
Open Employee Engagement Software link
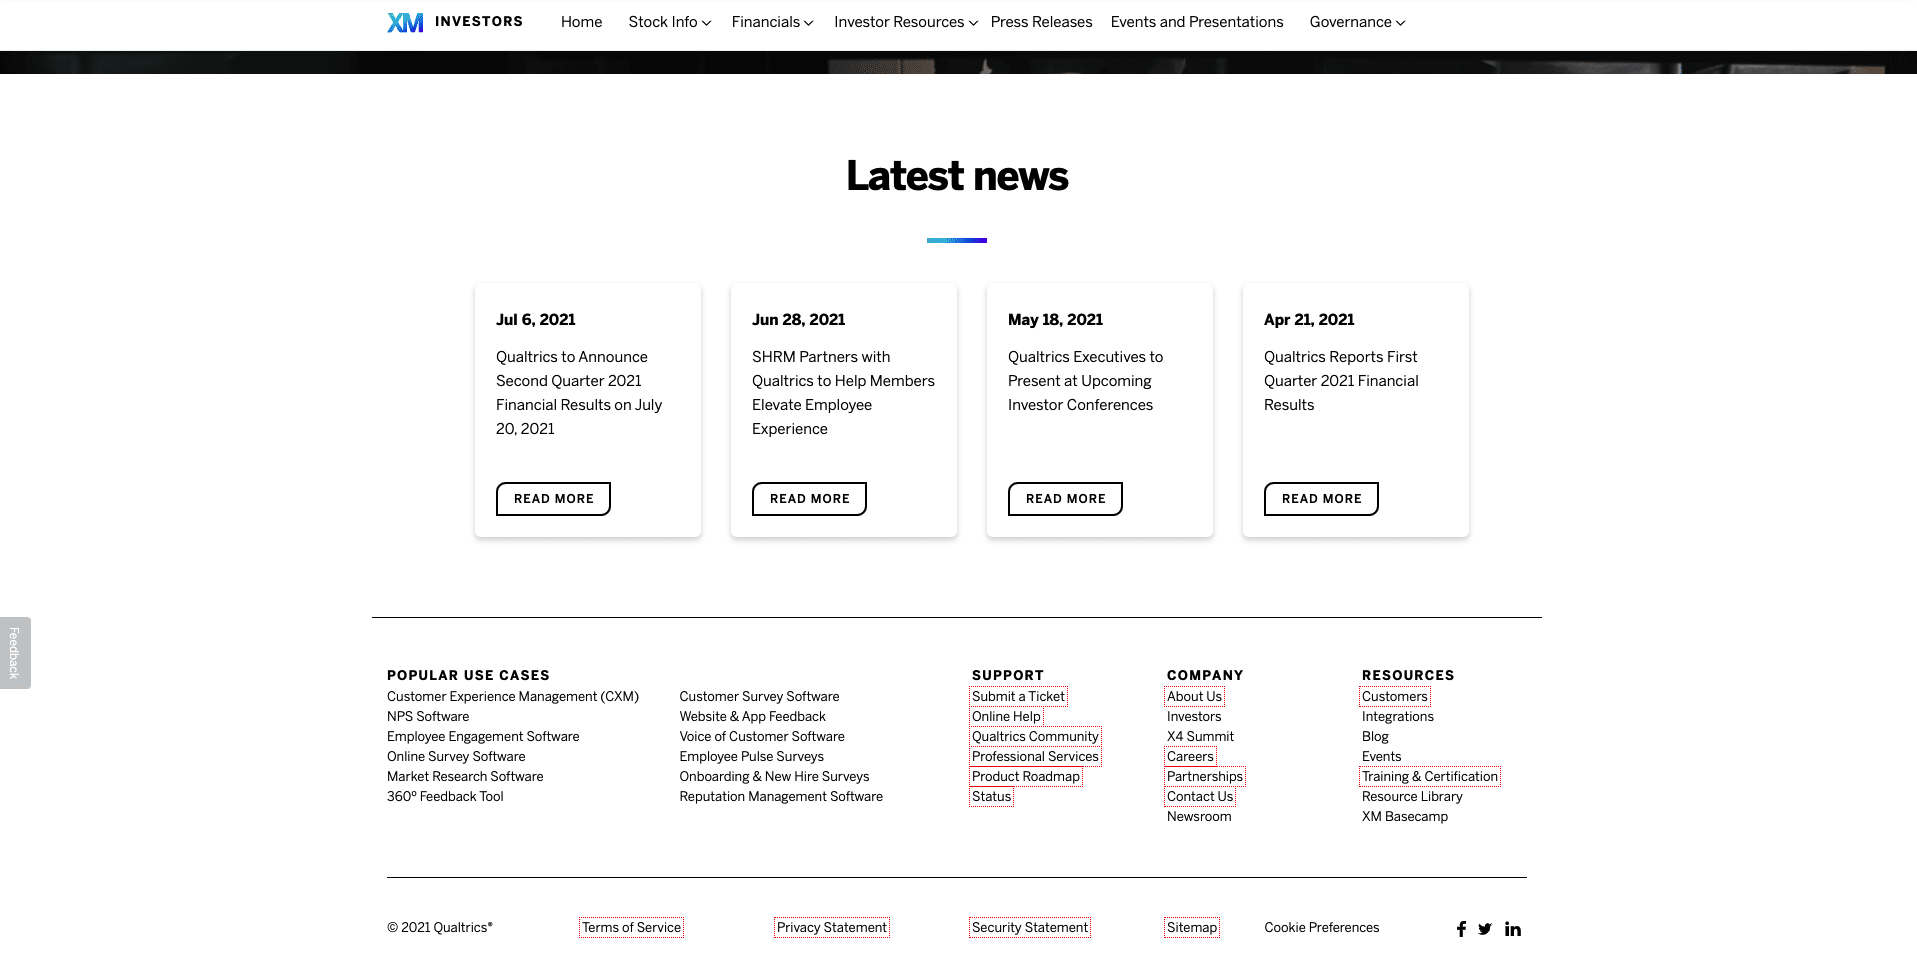pos(483,737)
